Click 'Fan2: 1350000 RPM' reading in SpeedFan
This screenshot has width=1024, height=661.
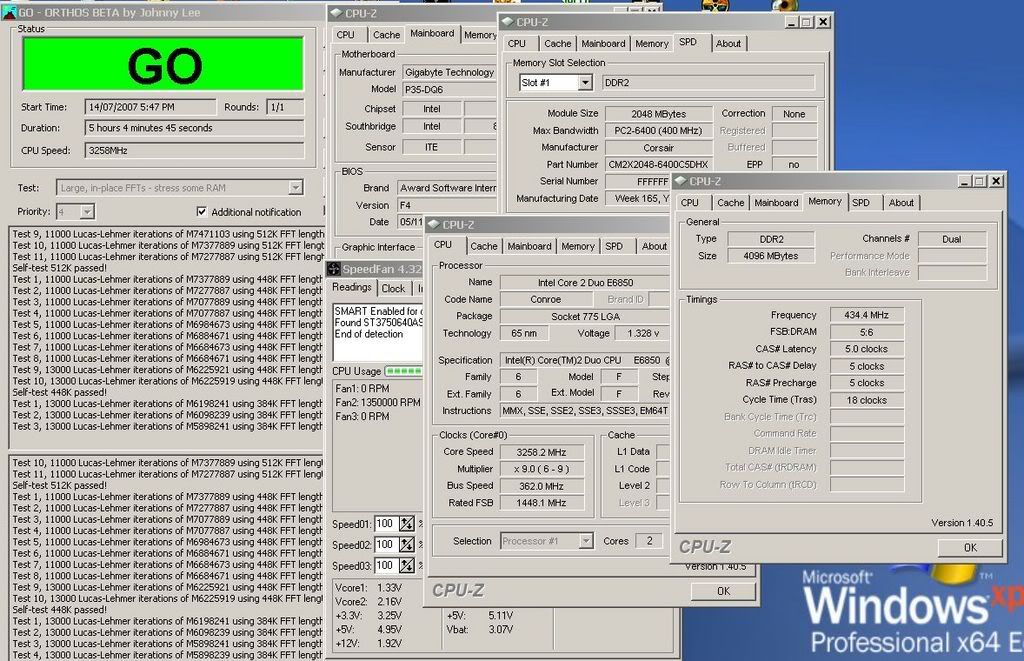377,402
